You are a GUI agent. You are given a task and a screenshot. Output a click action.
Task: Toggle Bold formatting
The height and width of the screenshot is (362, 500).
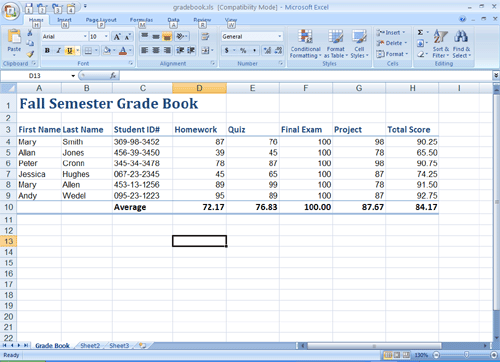click(x=47, y=50)
